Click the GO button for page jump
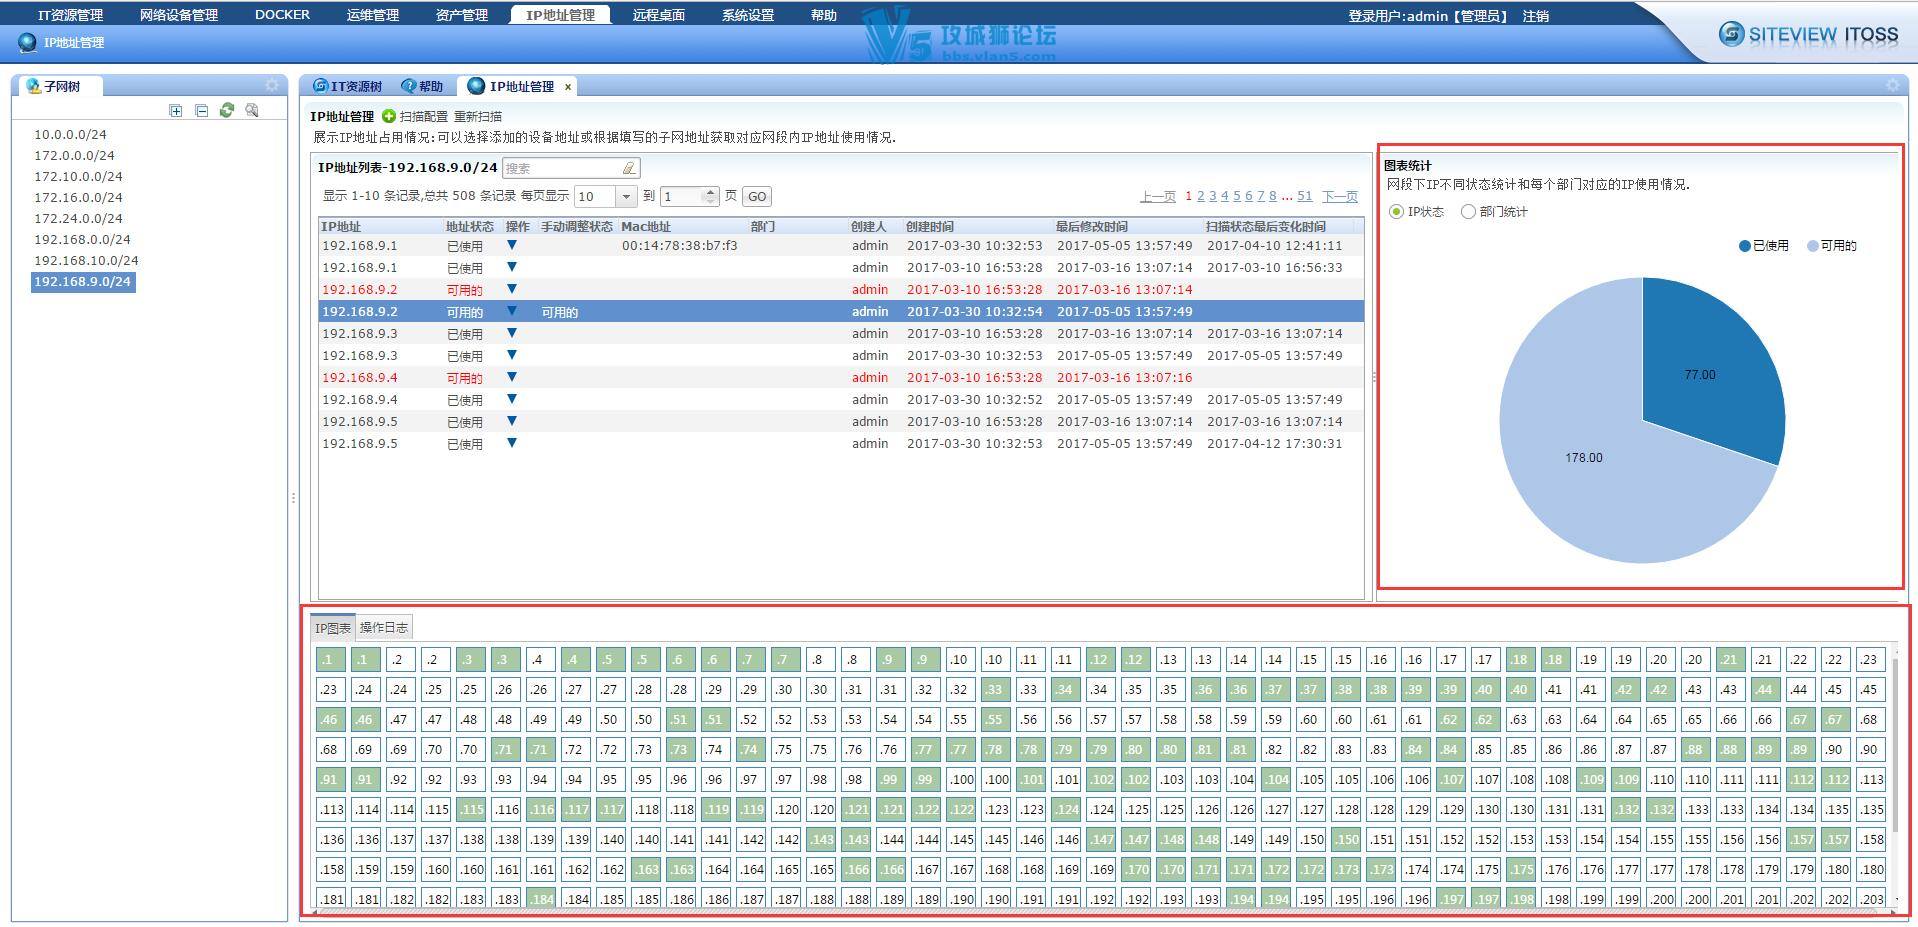This screenshot has height=927, width=1918. point(757,197)
